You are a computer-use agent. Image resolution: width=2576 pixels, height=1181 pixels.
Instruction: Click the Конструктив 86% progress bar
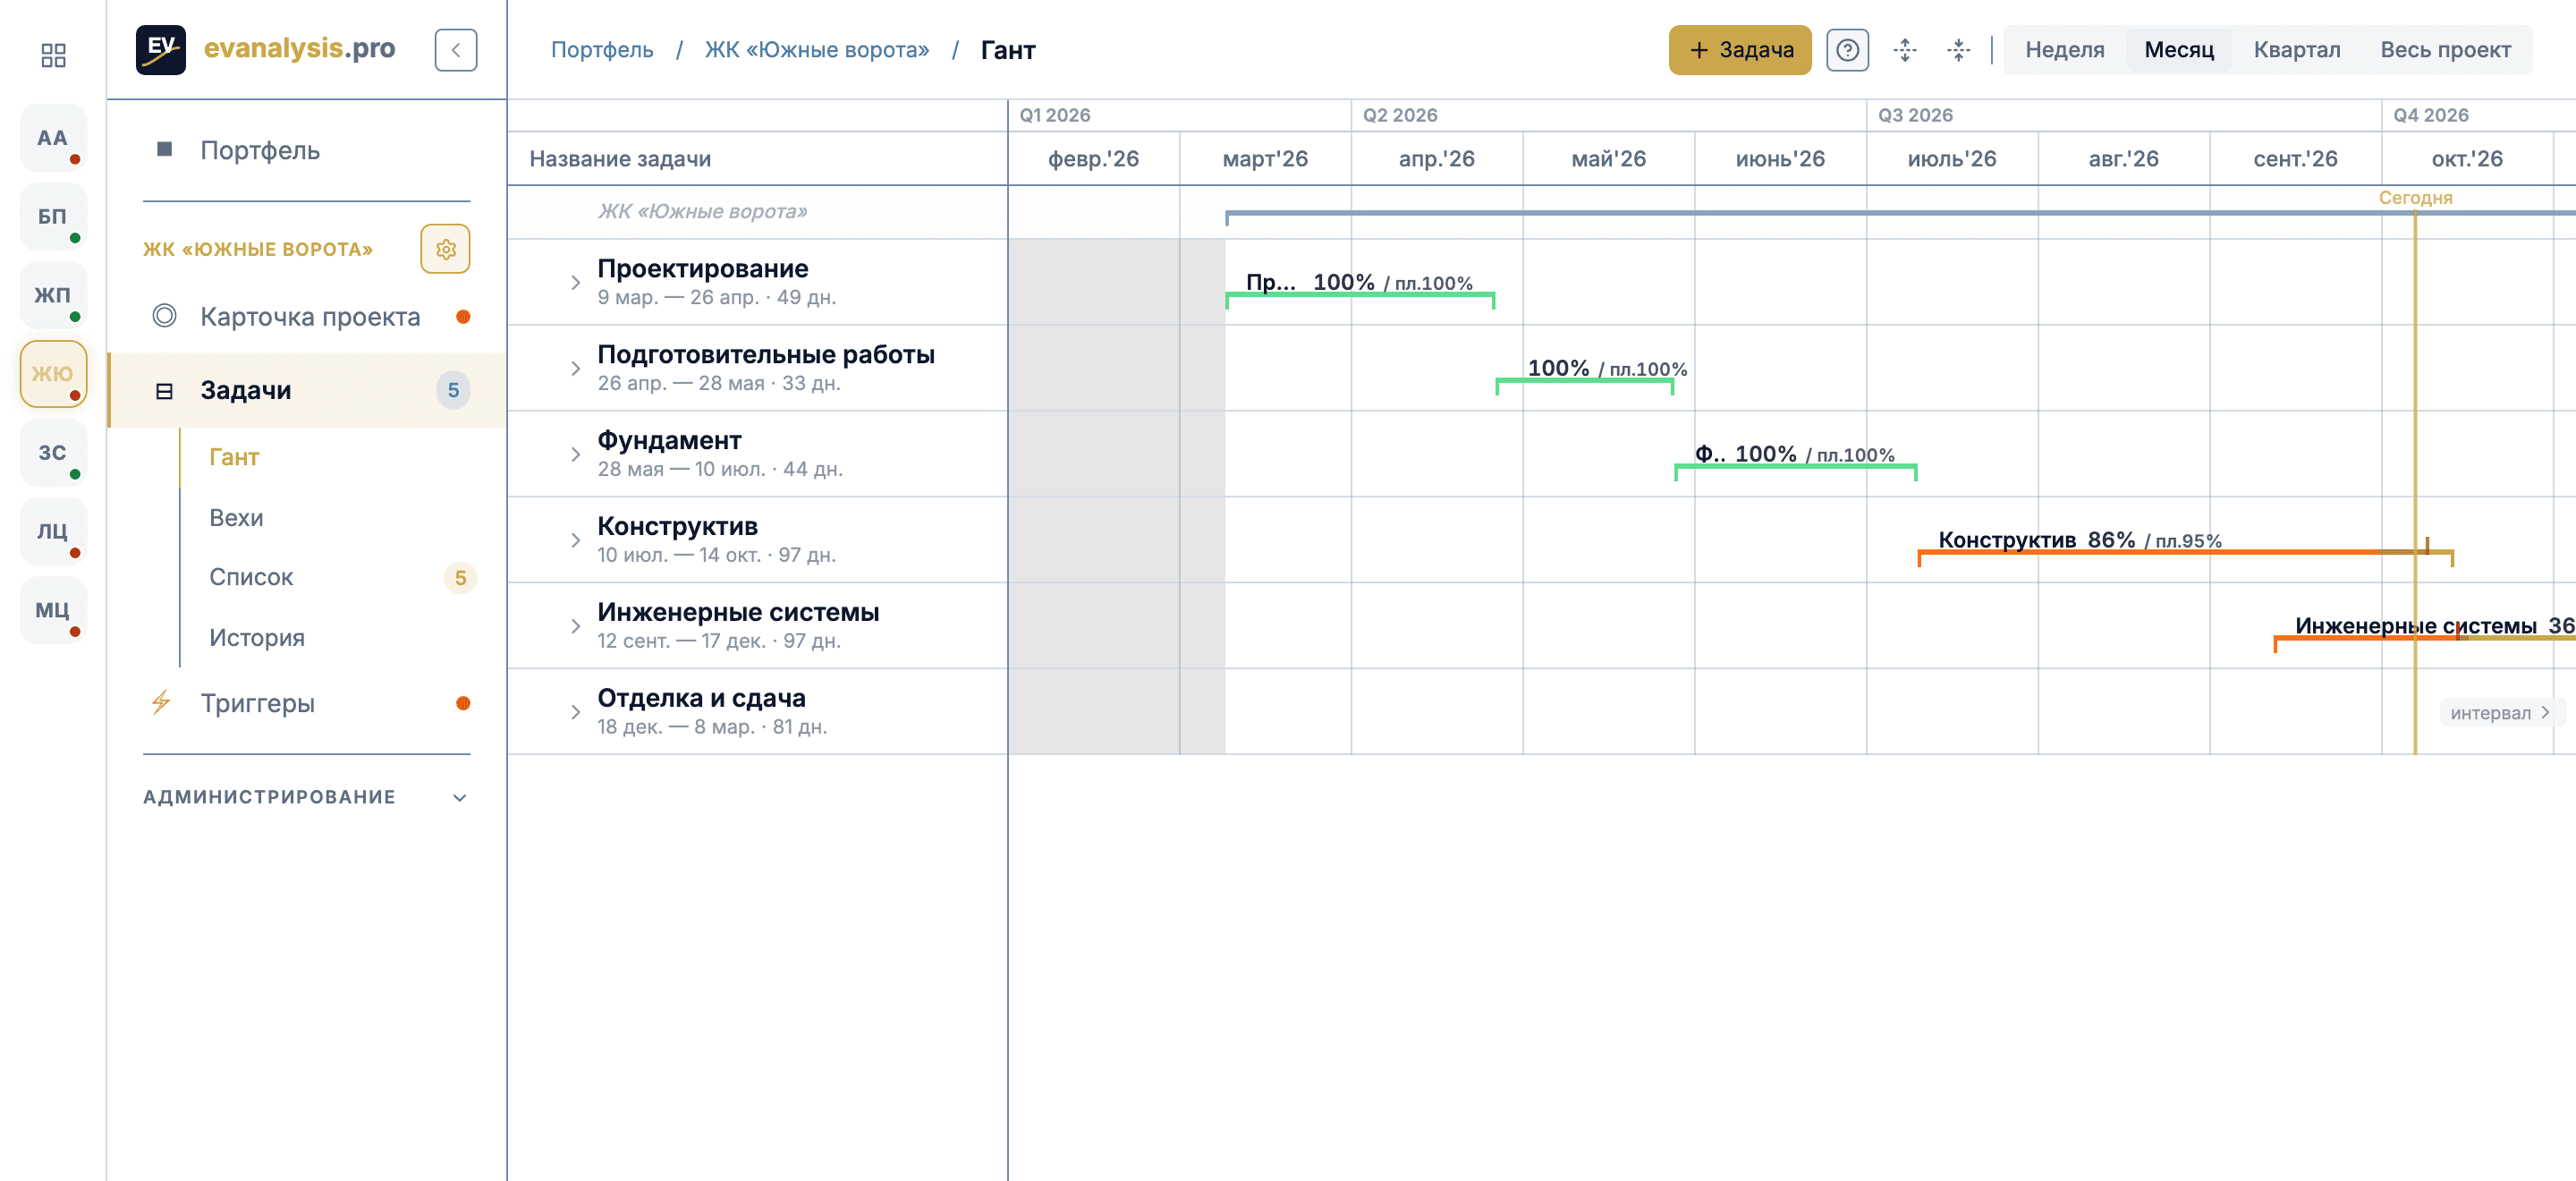pos(2185,553)
